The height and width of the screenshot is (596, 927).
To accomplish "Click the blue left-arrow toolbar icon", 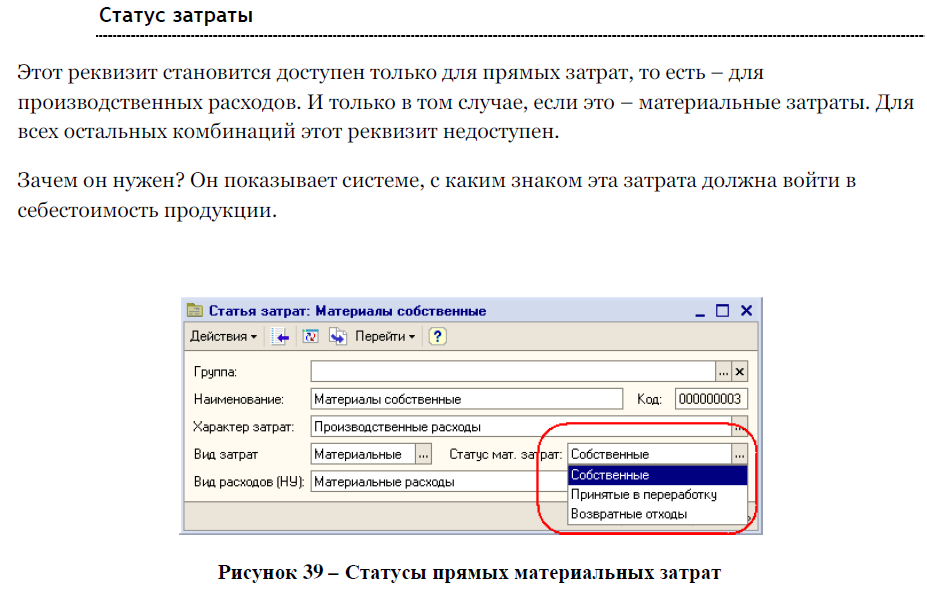I will (x=280, y=337).
